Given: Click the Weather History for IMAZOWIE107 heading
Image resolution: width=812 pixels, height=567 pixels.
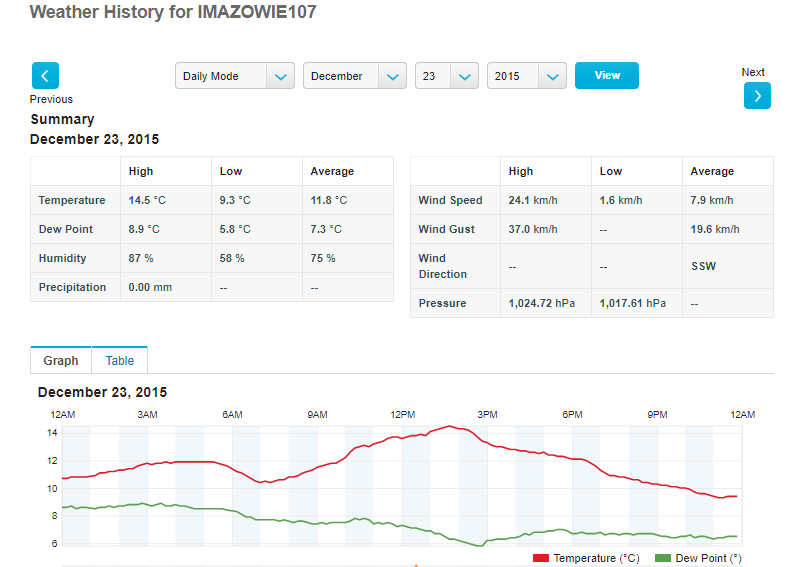Looking at the screenshot, I should tap(173, 12).
